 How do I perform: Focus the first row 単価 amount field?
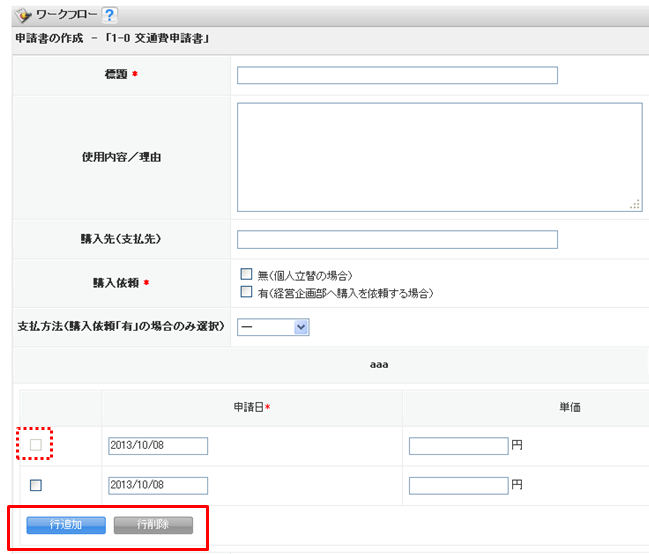pos(458,446)
